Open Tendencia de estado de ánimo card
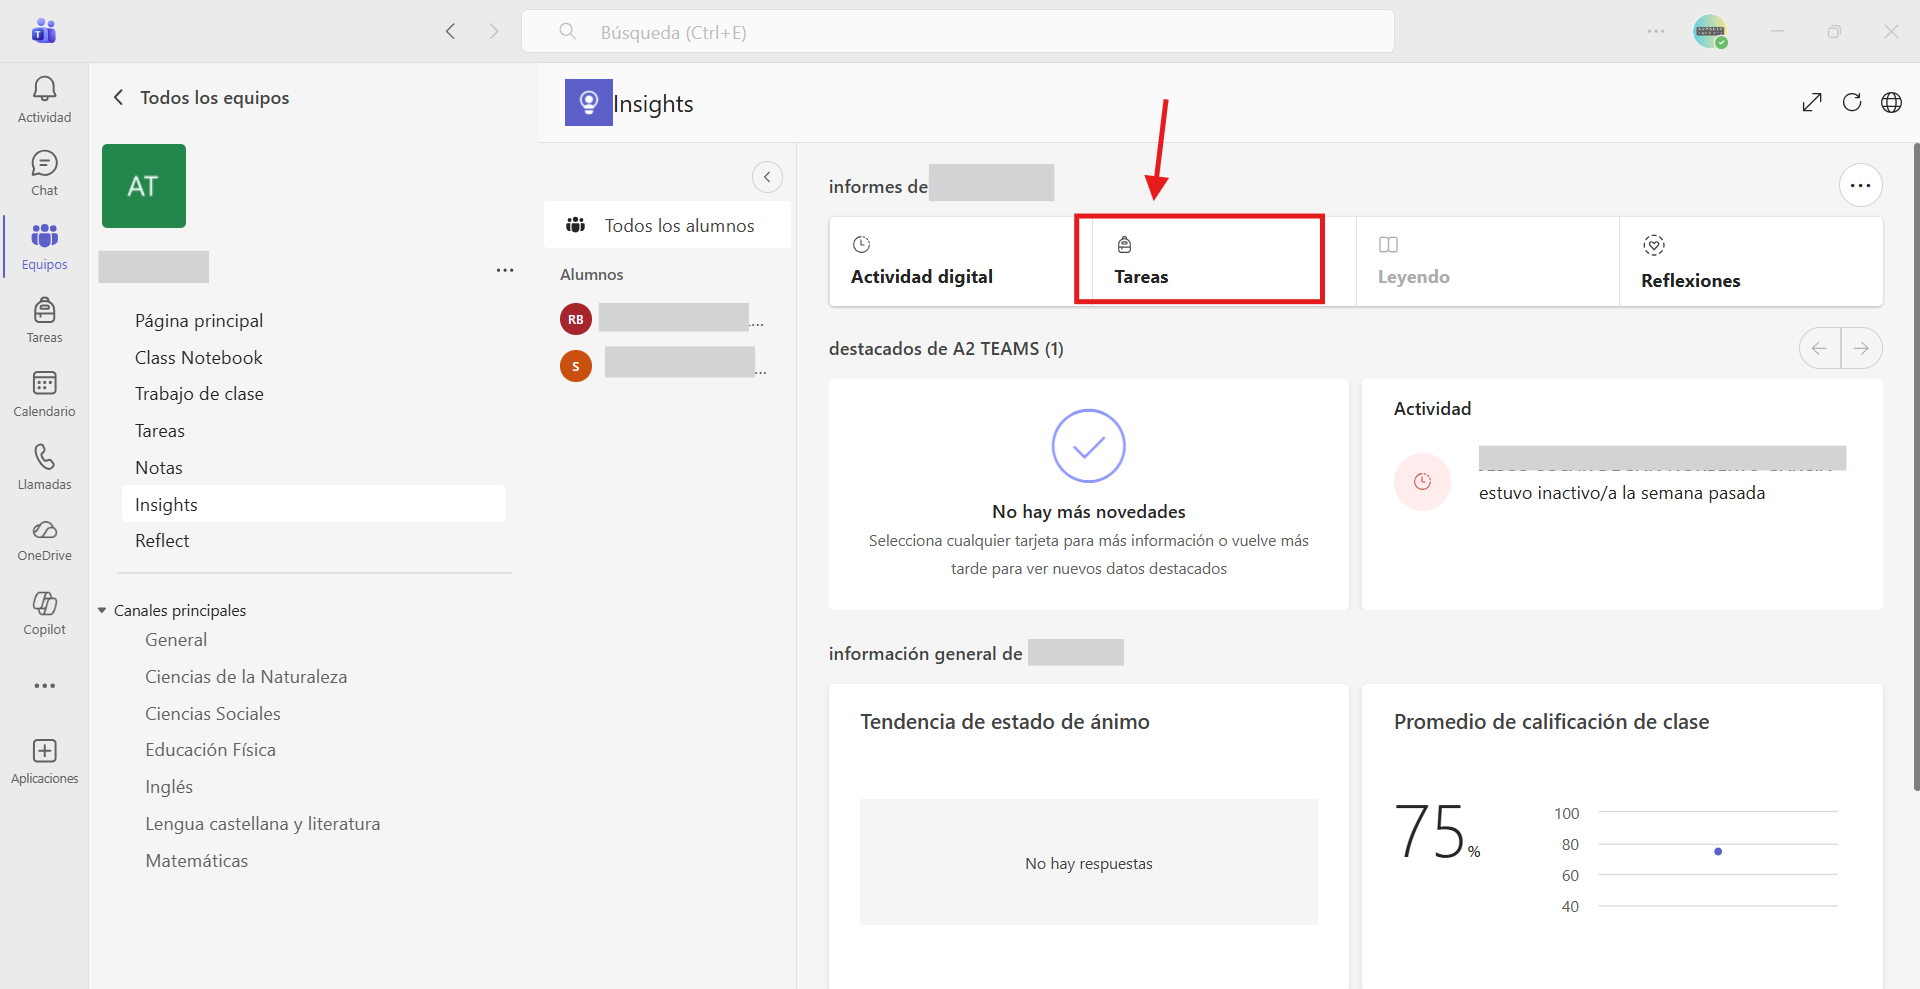The width and height of the screenshot is (1920, 989). [1088, 836]
